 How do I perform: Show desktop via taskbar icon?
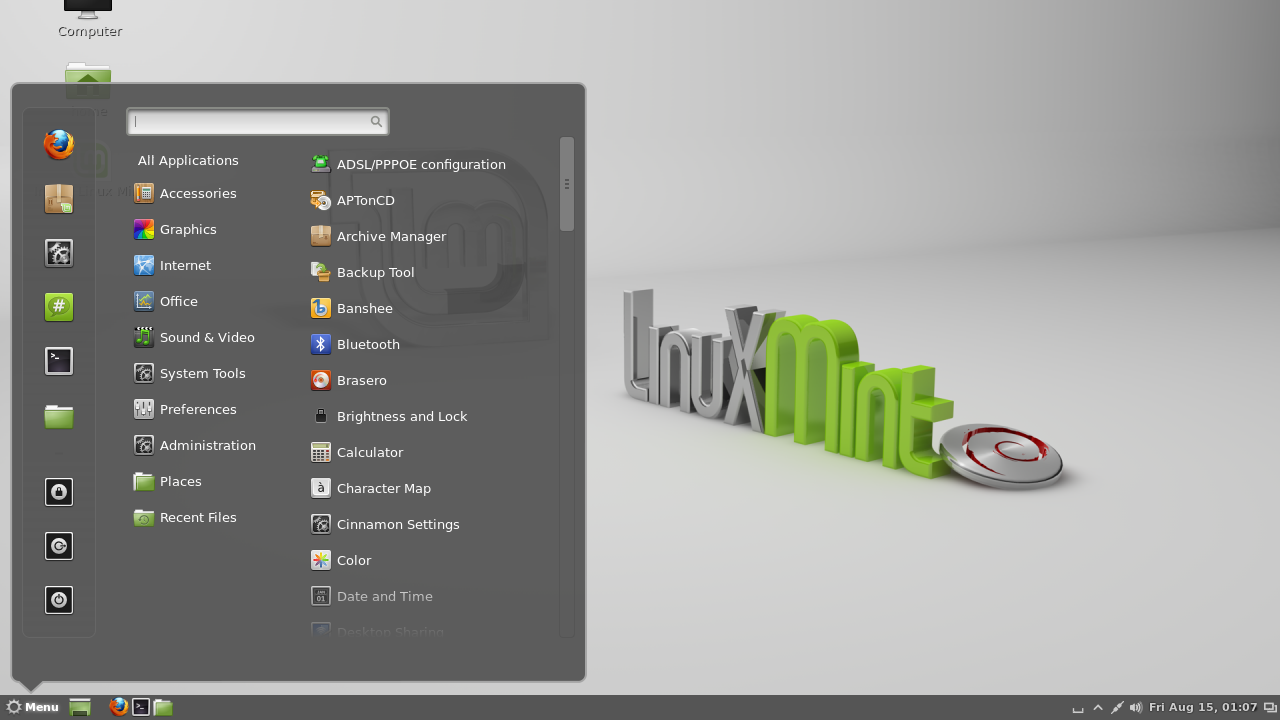[x=80, y=707]
